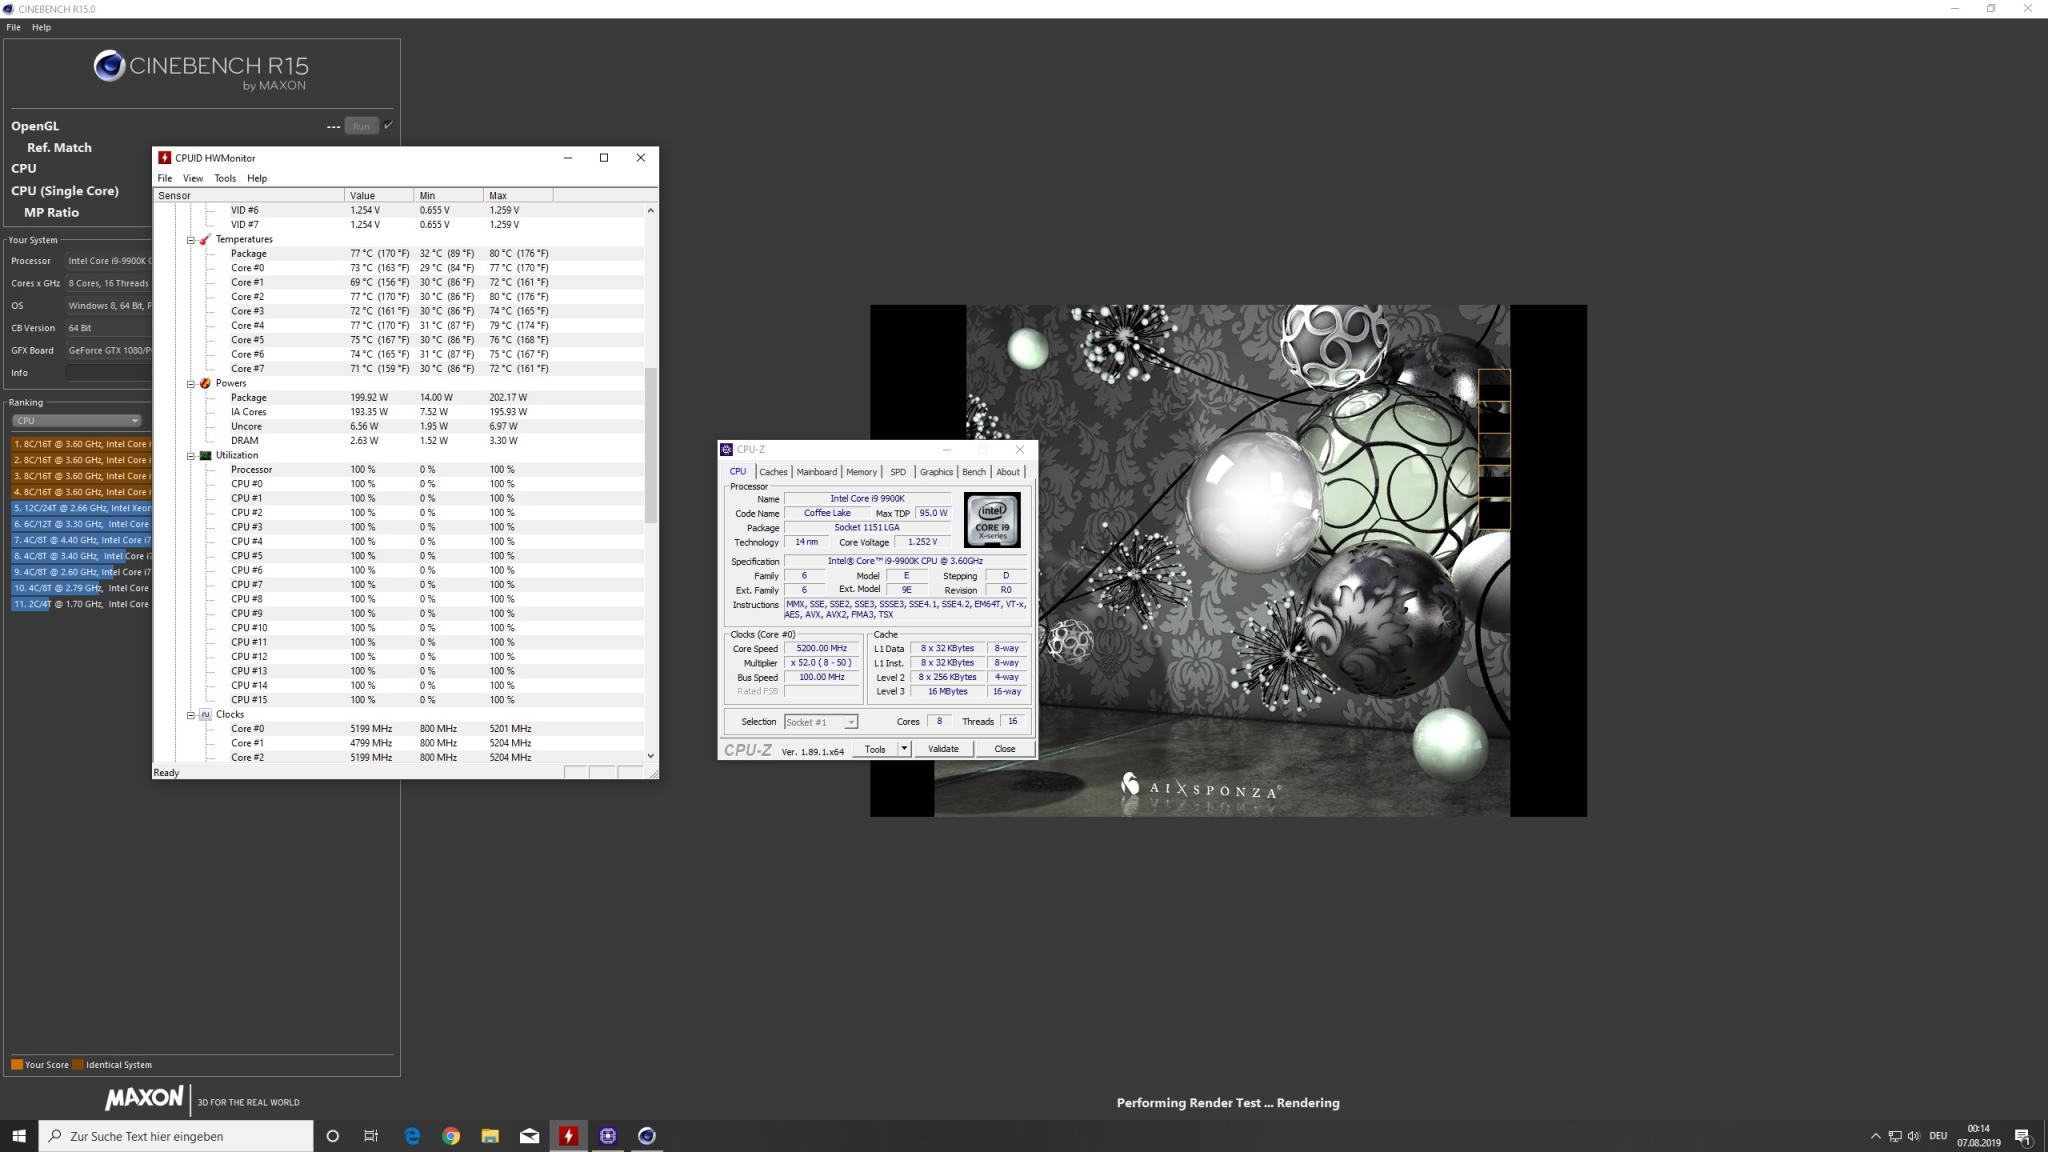Collapse the Utilization tree node in HWMonitor
2048x1152 pixels.
[191, 456]
